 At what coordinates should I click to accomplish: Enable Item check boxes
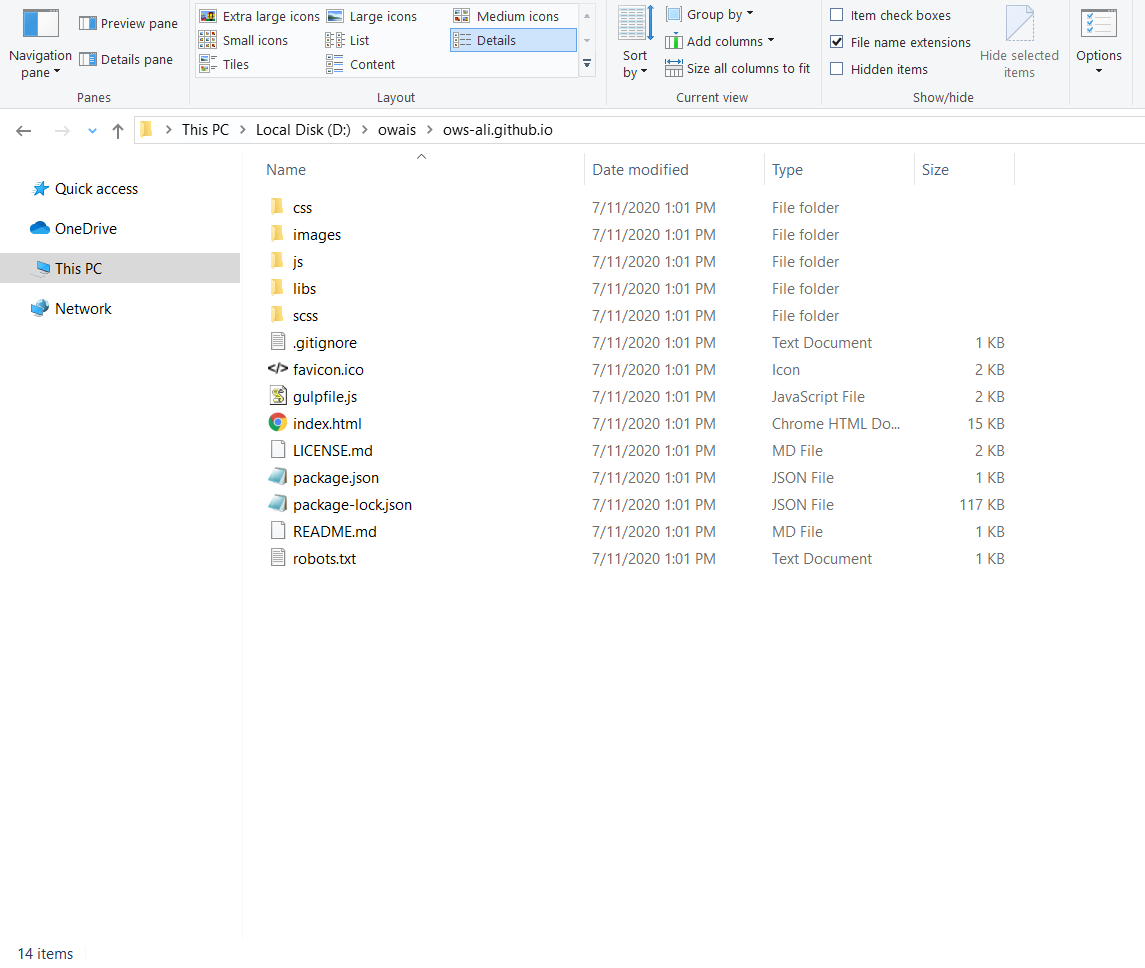click(837, 15)
